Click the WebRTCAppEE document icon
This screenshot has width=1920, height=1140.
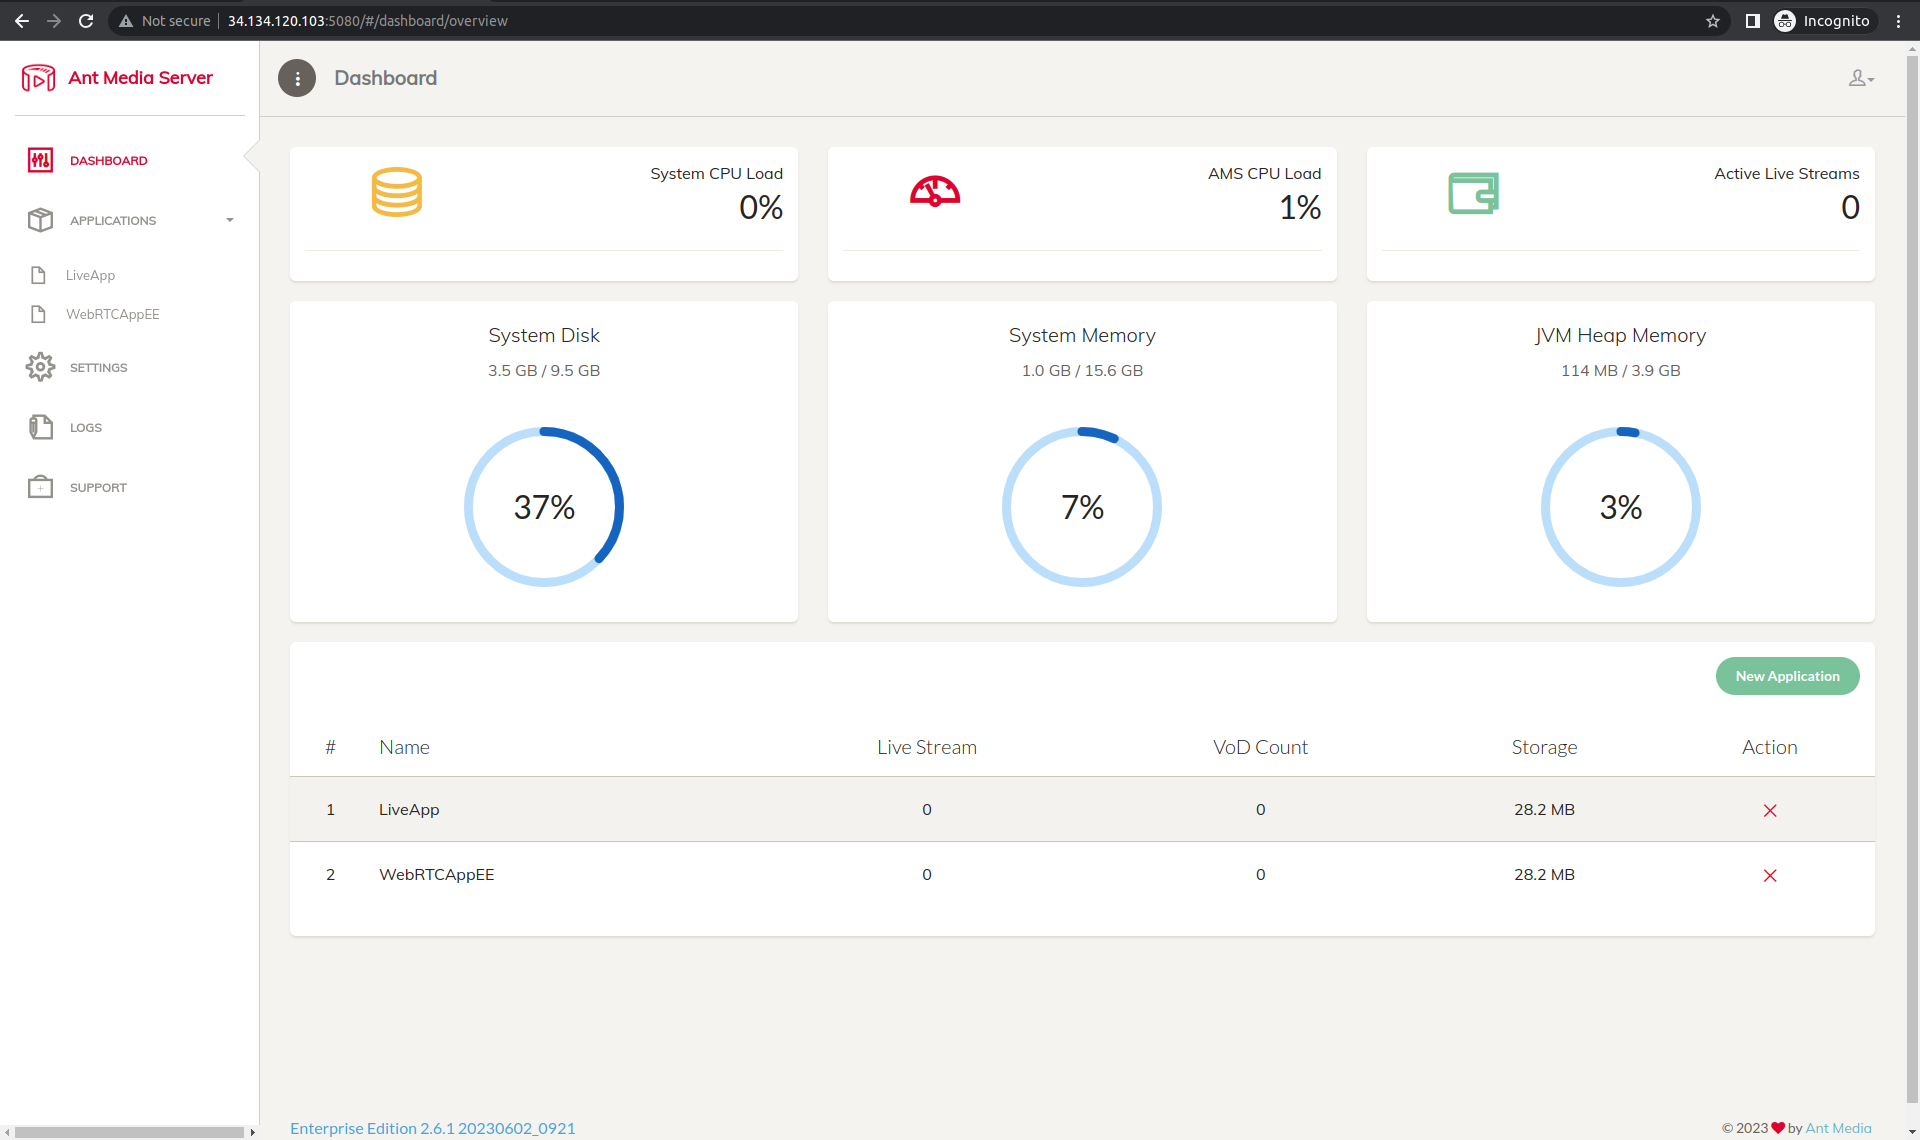coord(38,314)
